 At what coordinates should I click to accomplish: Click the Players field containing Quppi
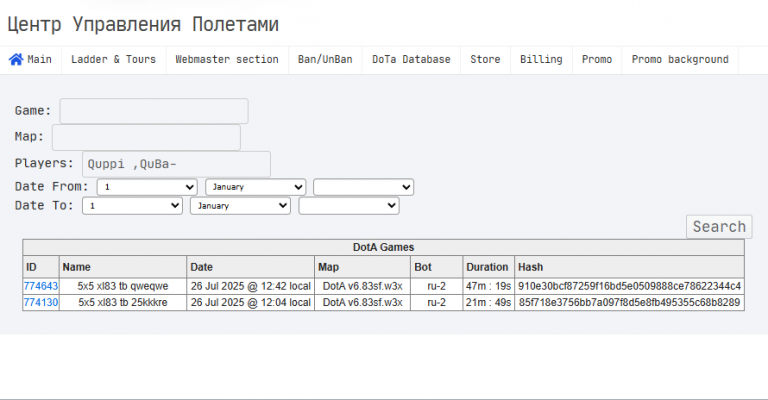[x=176, y=164]
